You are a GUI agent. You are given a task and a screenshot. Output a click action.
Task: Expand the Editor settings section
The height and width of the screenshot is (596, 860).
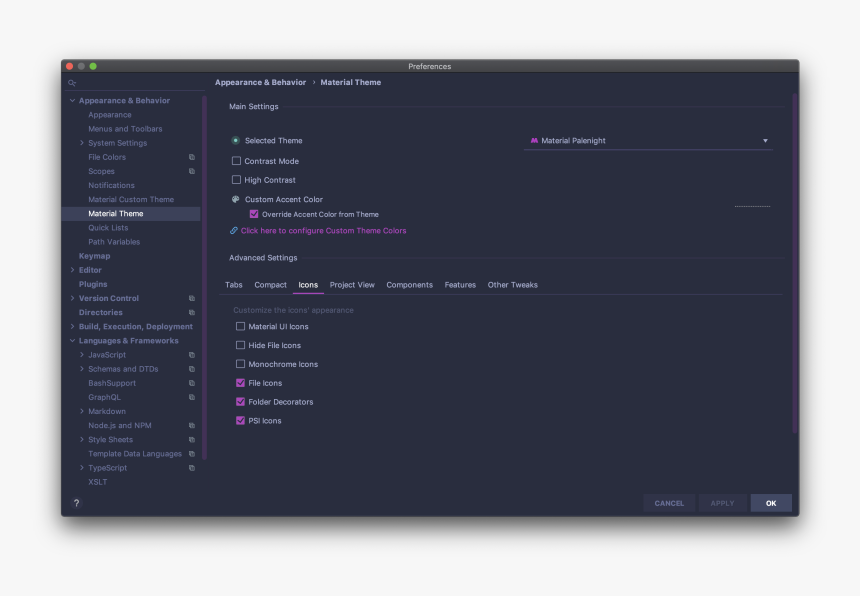pos(72,270)
